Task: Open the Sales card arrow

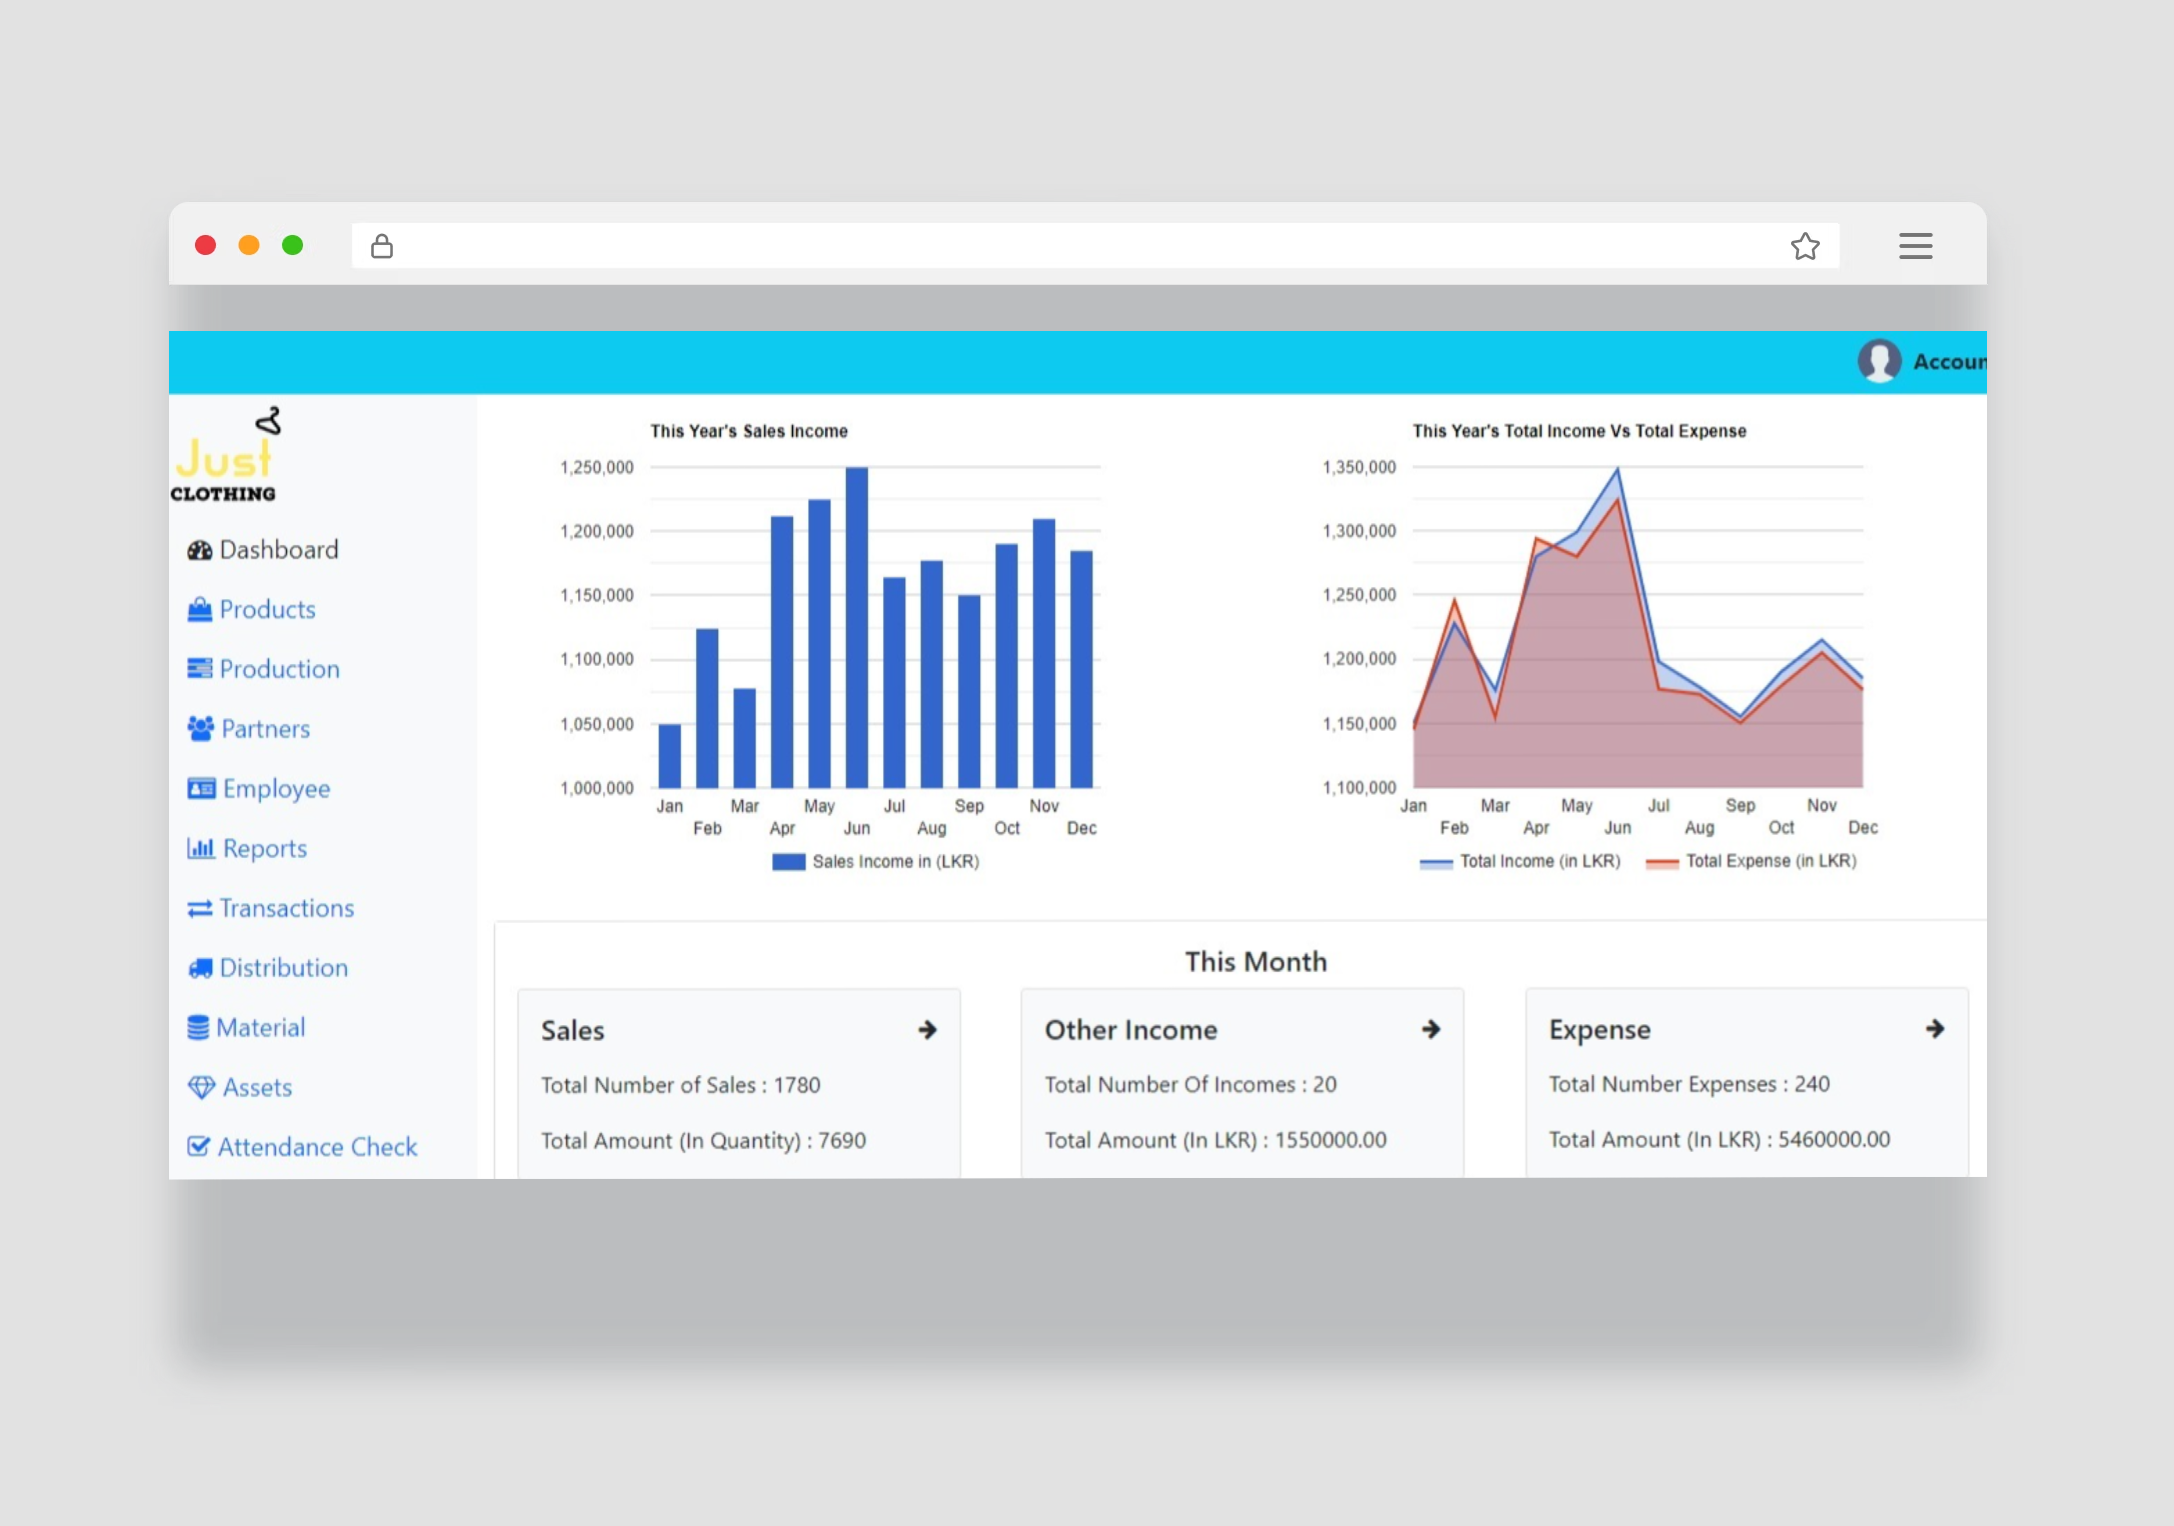Action: pos(927,1030)
